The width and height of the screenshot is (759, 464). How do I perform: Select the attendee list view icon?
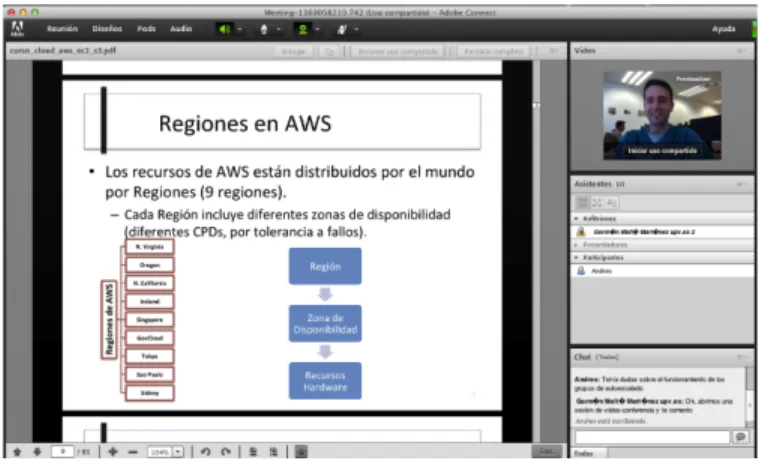tap(582, 202)
